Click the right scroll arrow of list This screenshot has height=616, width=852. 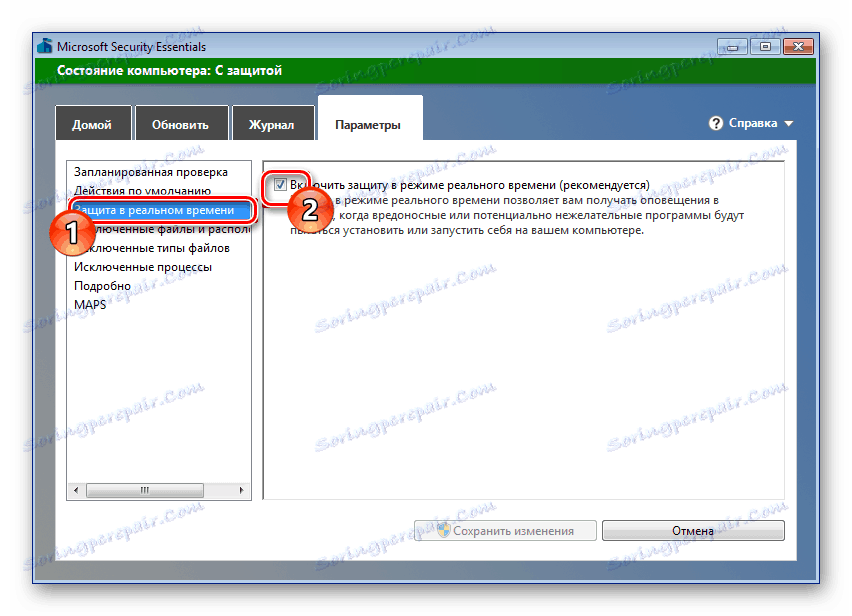tap(242, 490)
